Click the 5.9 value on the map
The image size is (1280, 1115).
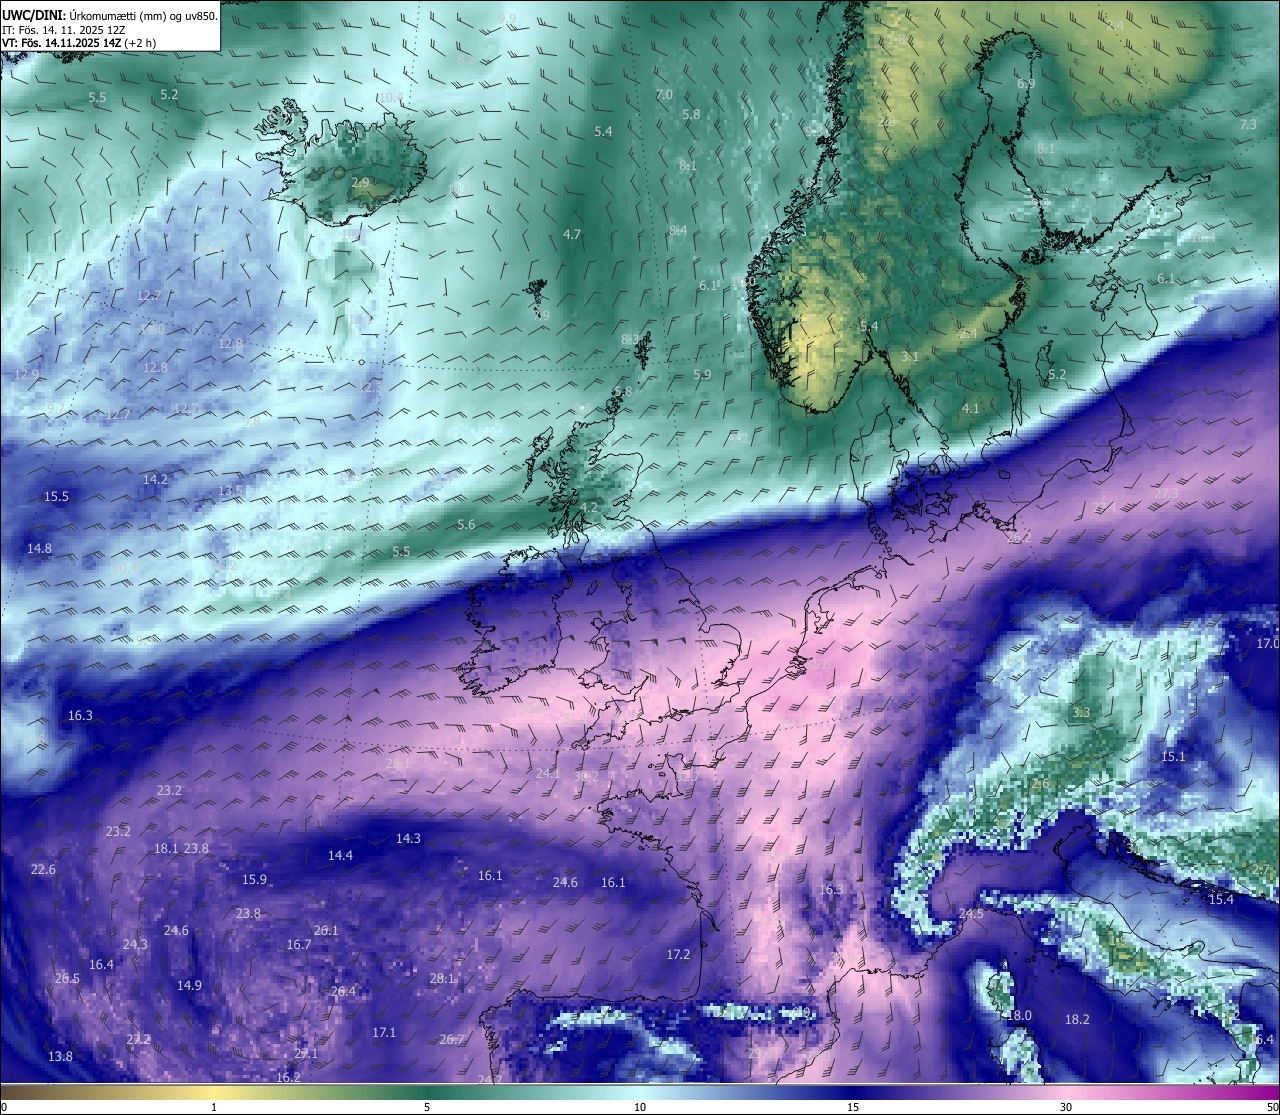(x=702, y=375)
